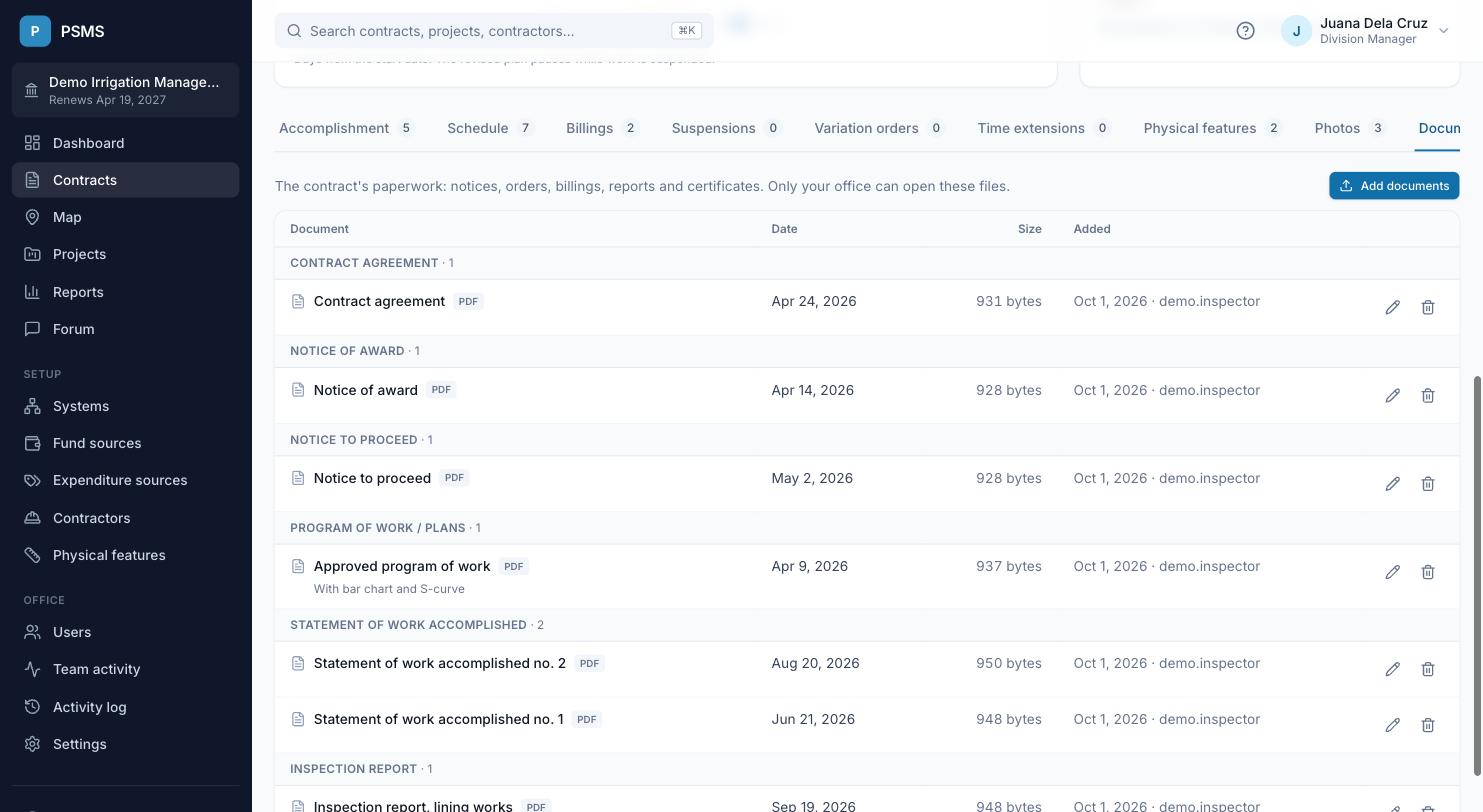Open Fund sources under Setup

click(126, 443)
